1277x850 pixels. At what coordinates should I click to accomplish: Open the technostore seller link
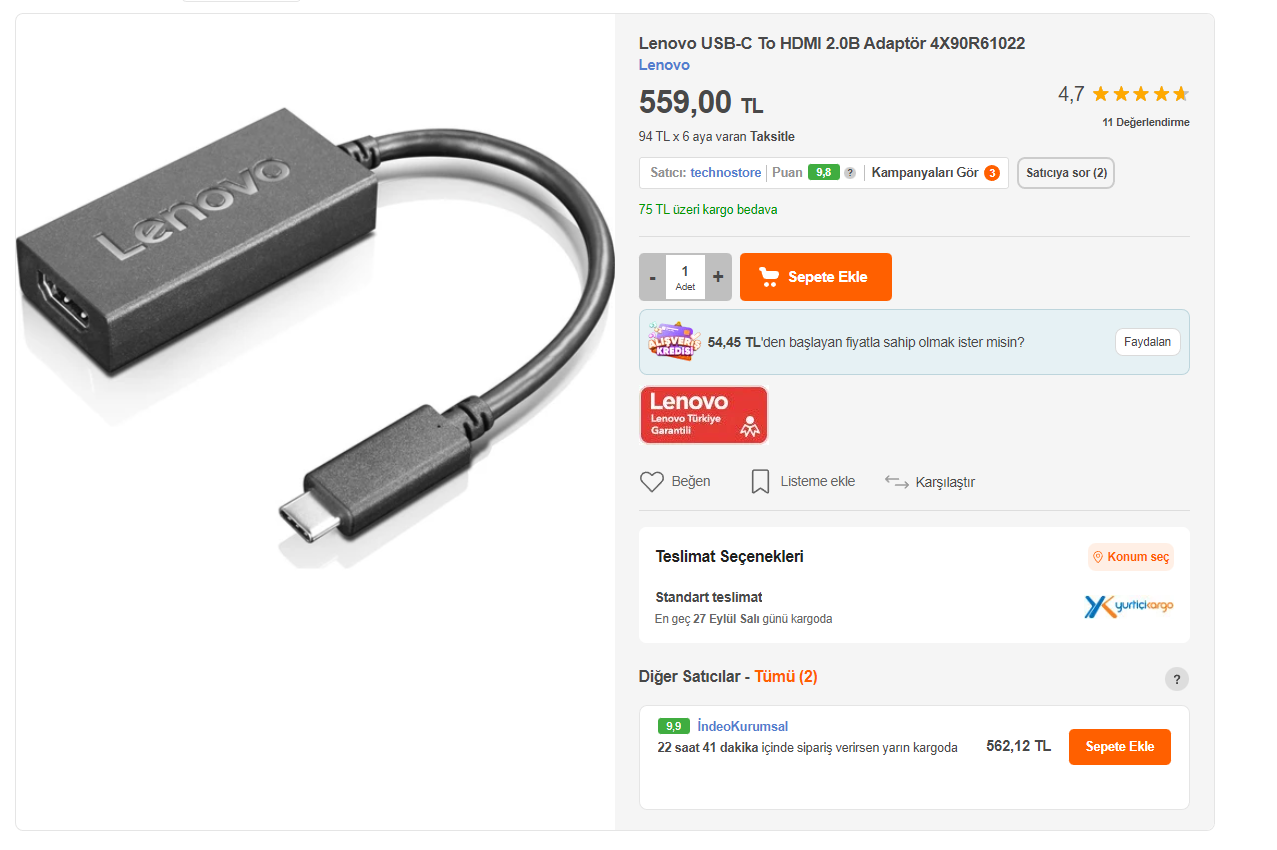coord(725,173)
